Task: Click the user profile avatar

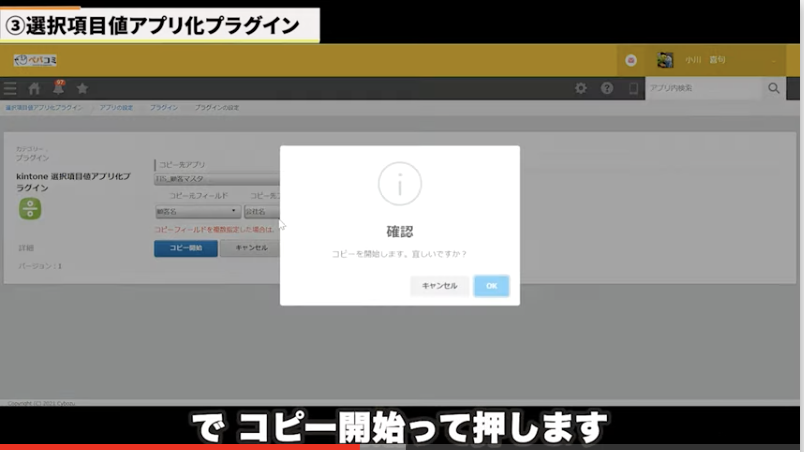Action: click(665, 60)
